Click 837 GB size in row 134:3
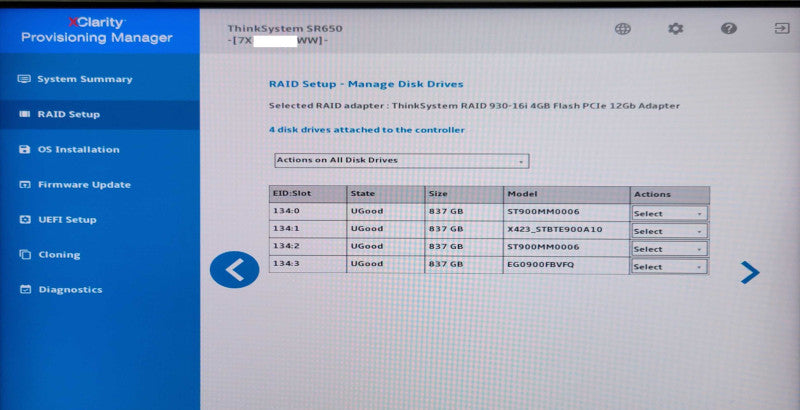The width and height of the screenshot is (800, 410). click(464, 264)
